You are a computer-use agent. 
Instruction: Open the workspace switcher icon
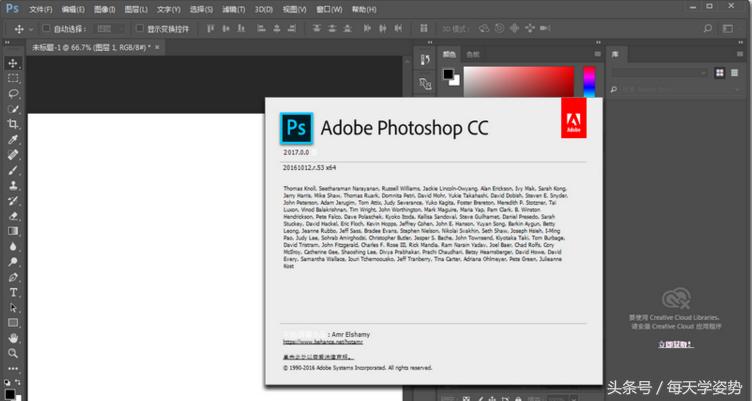point(728,29)
